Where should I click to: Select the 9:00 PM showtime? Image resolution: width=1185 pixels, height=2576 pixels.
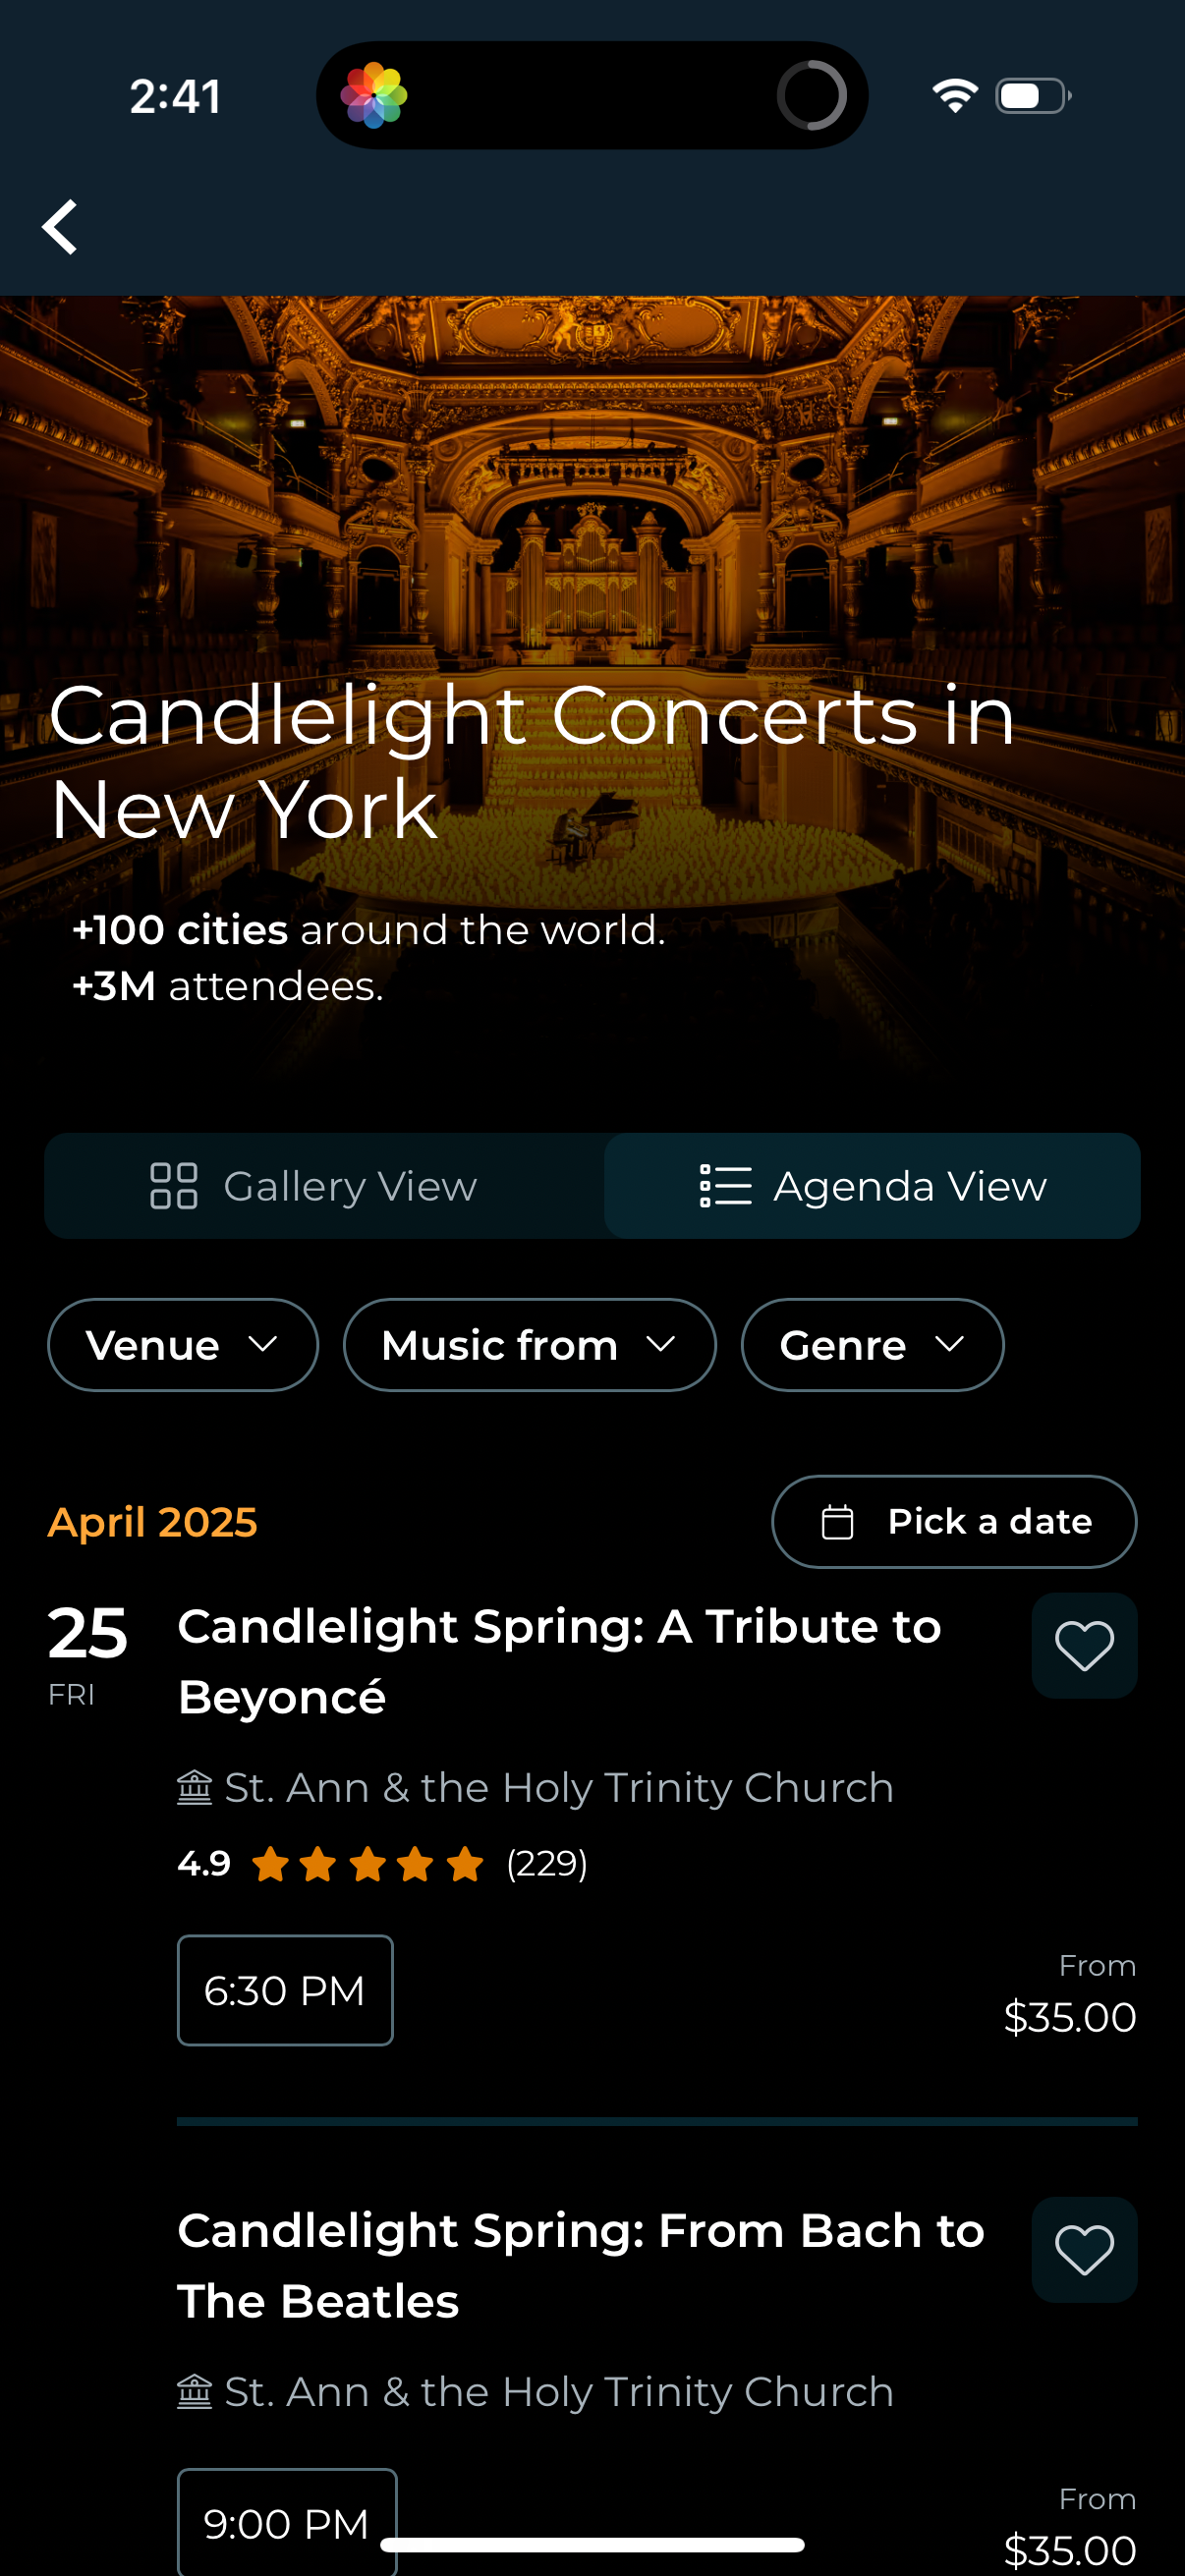(287, 2520)
